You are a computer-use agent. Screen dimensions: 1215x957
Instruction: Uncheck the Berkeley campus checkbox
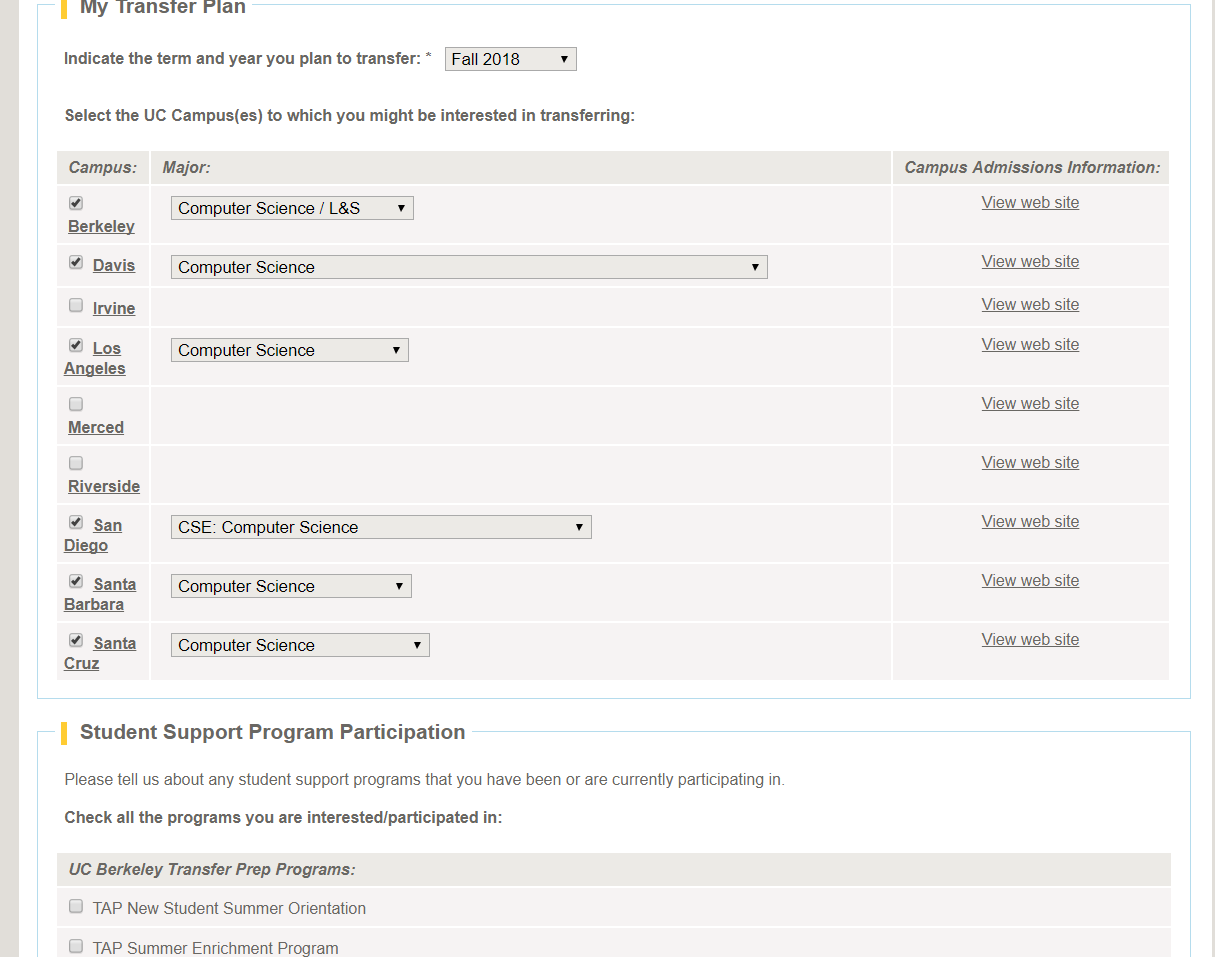pyautogui.click(x=76, y=203)
